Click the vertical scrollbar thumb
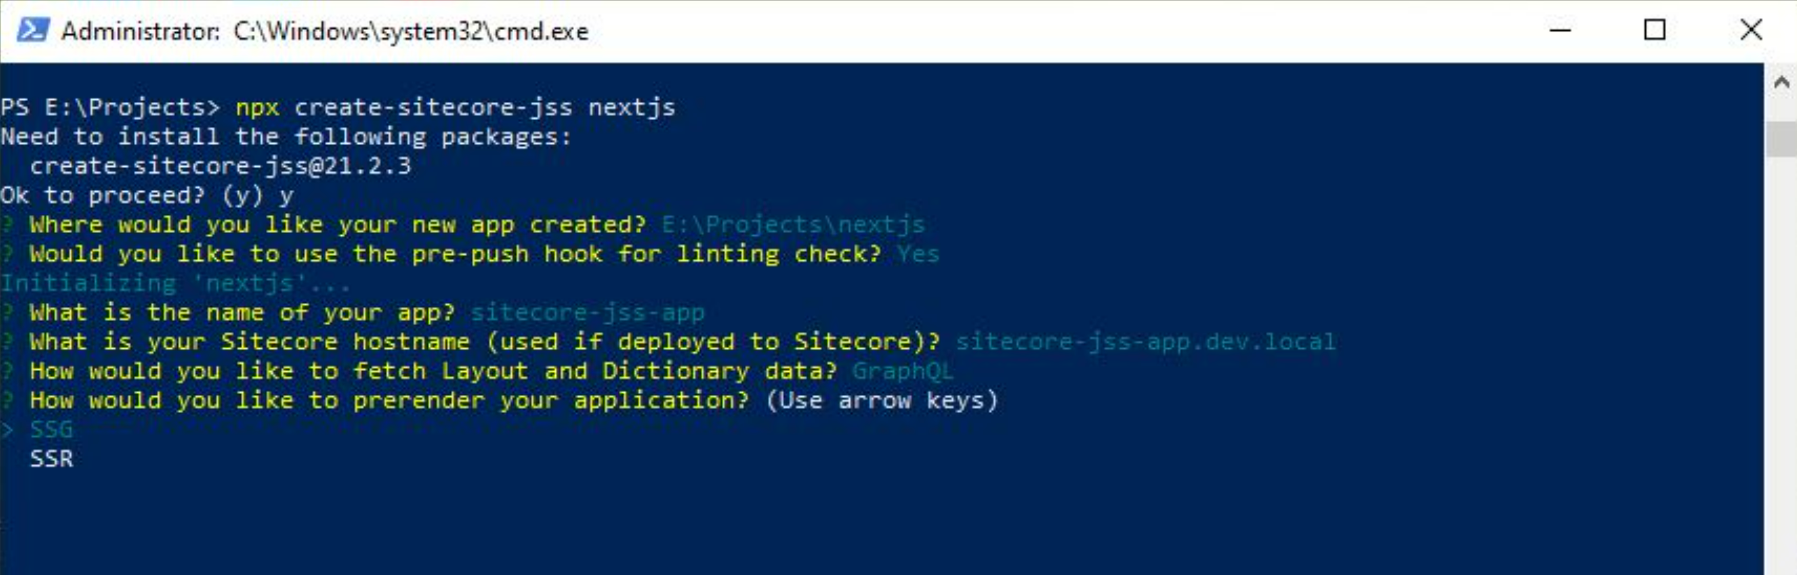 tap(1781, 139)
